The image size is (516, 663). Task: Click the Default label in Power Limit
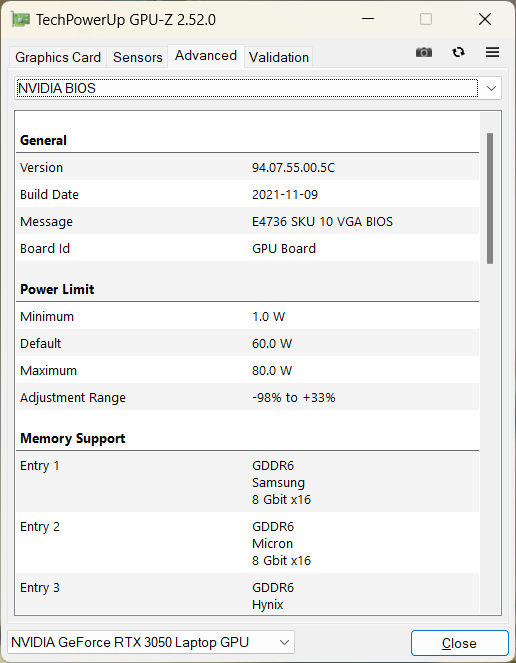tap(41, 344)
